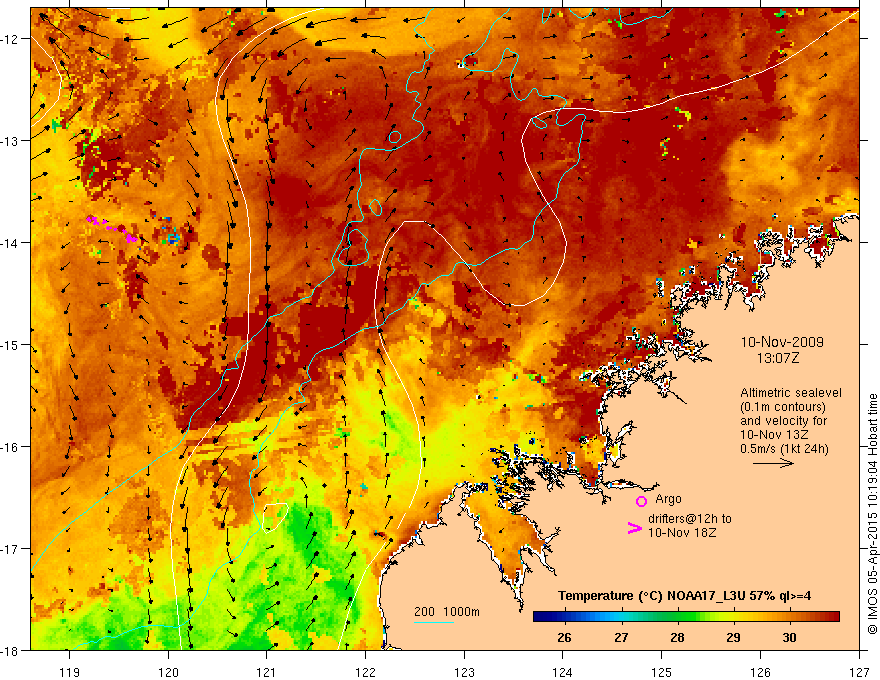Click the temperature color bar

(686, 617)
